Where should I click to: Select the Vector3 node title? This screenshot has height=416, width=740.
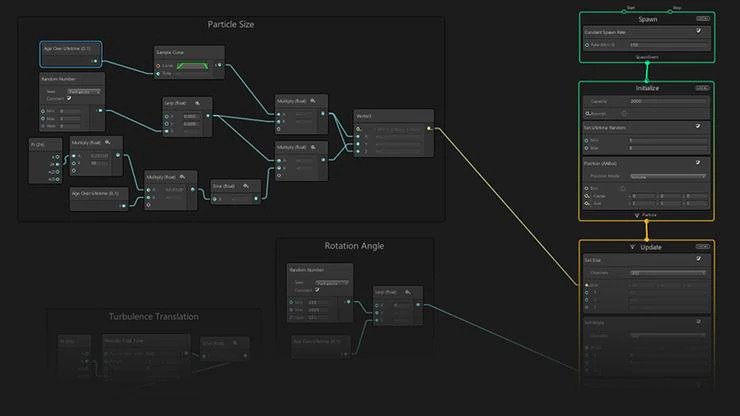(364, 116)
